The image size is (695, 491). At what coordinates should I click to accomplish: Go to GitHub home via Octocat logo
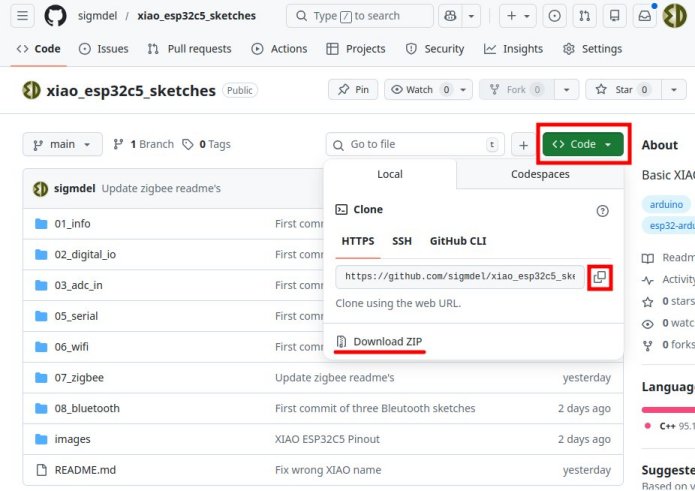click(55, 16)
